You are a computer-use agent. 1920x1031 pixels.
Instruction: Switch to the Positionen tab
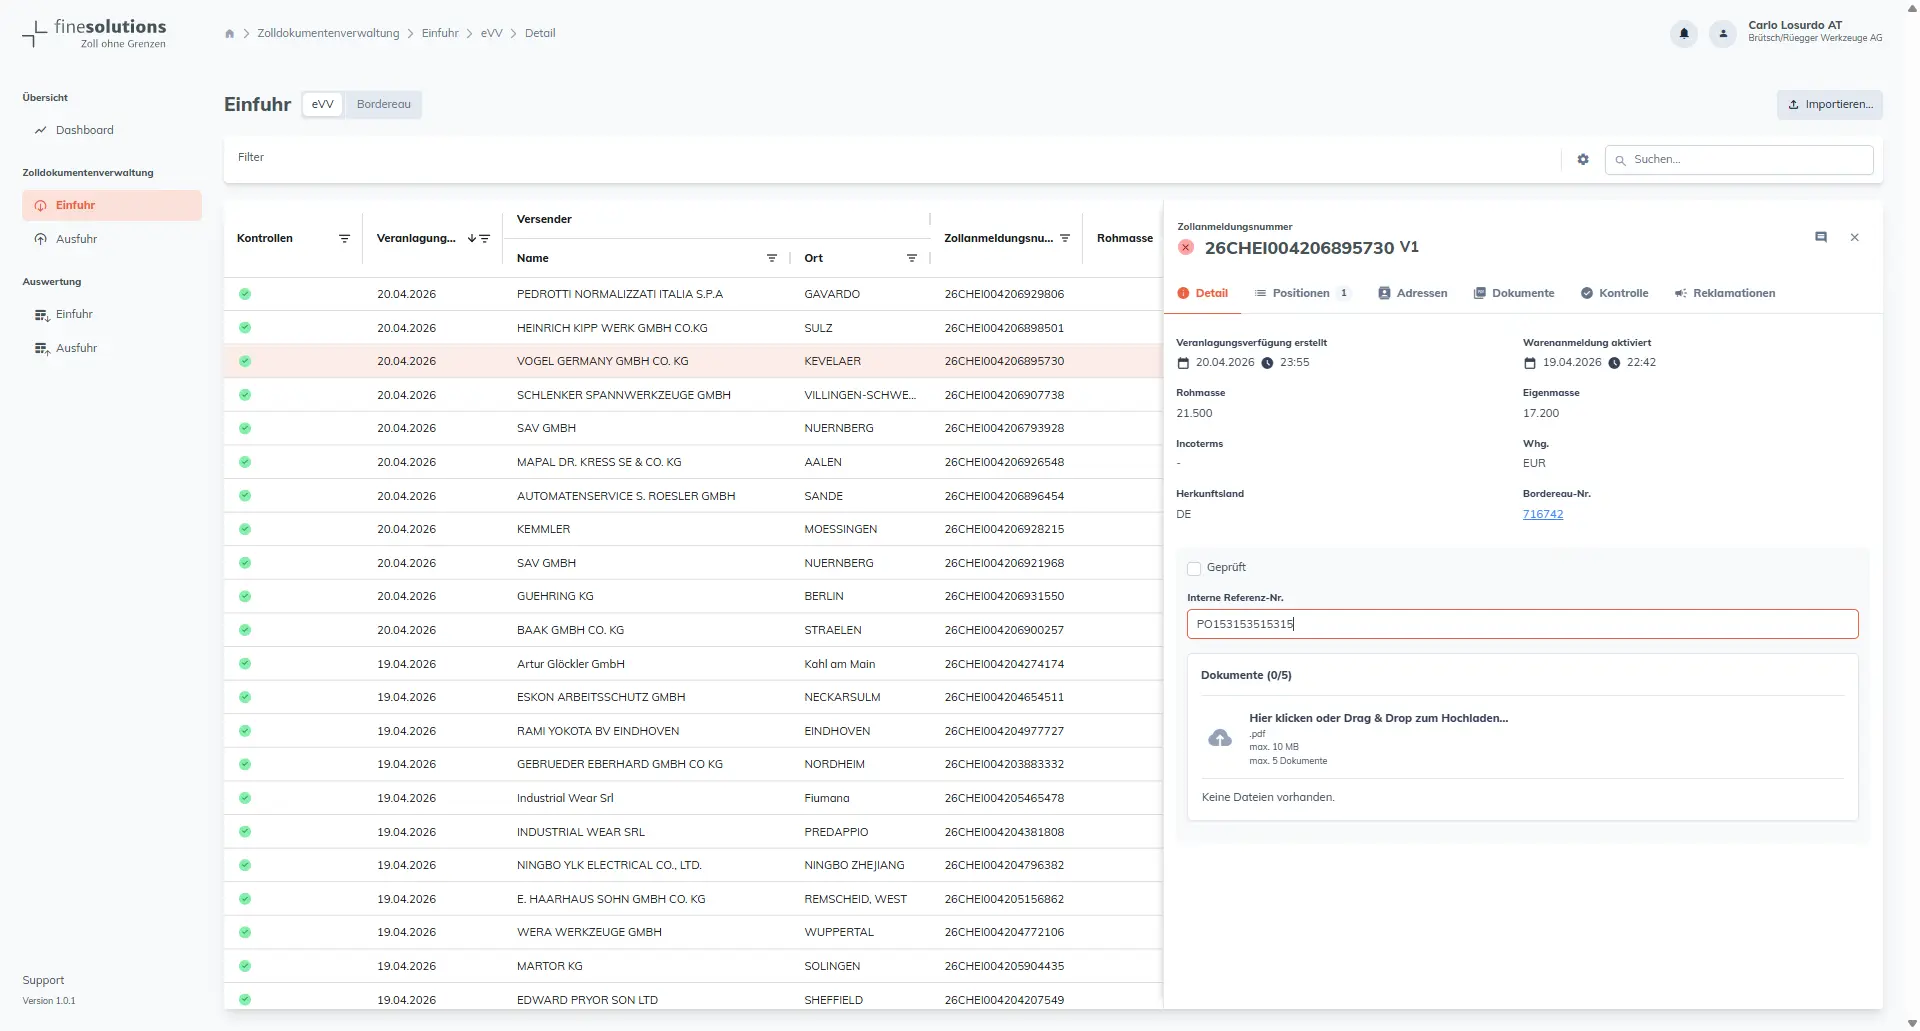1302,293
